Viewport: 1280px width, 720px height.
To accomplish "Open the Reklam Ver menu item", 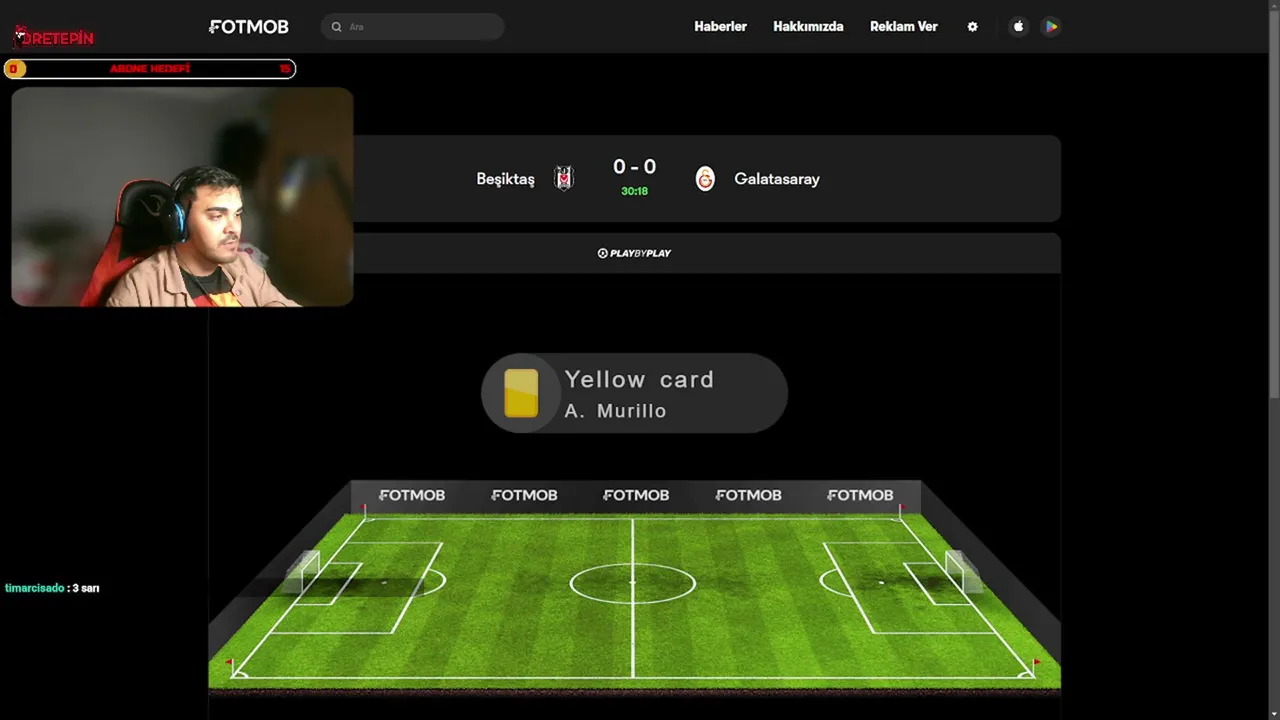I will (903, 27).
